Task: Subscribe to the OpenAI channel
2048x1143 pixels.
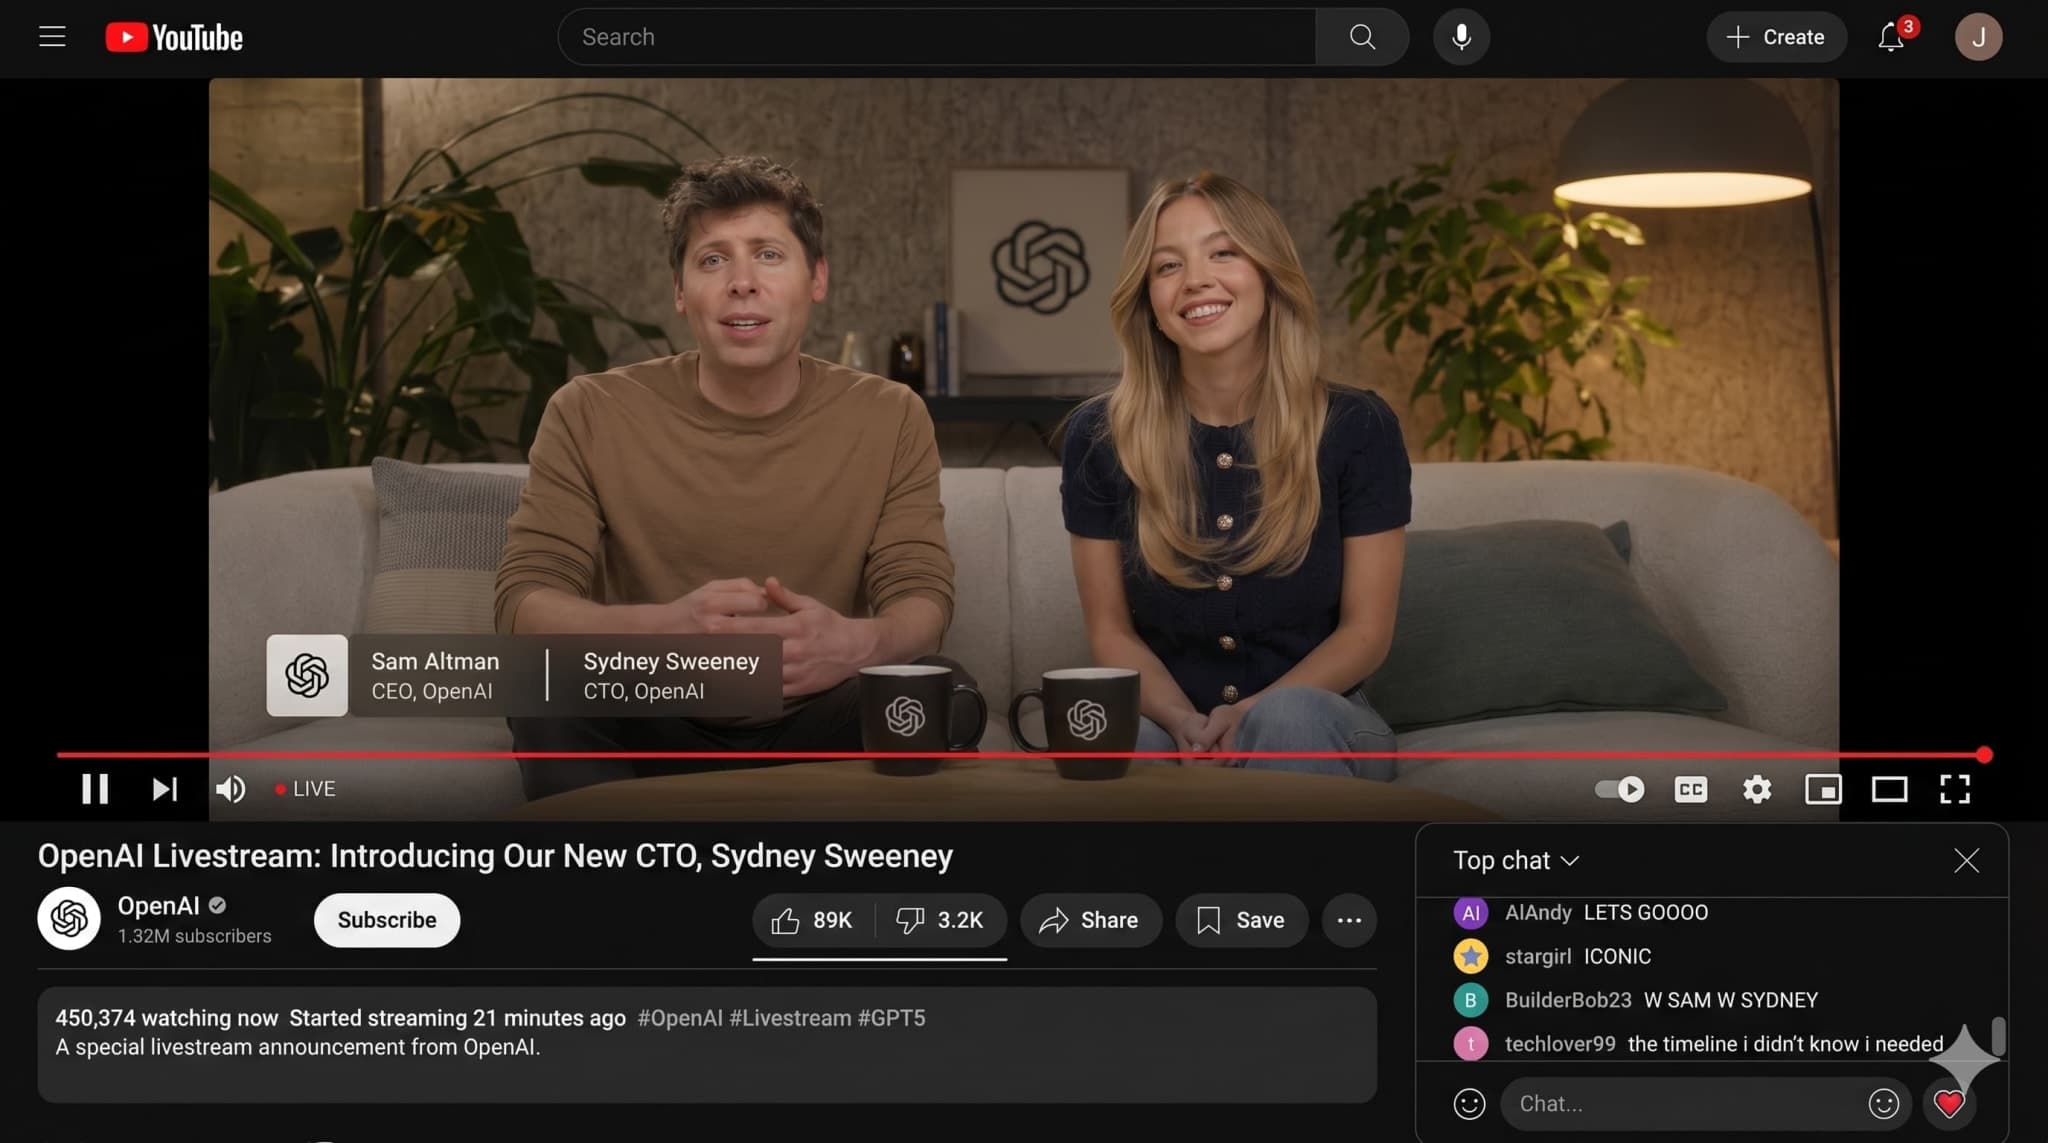Action: tap(386, 920)
